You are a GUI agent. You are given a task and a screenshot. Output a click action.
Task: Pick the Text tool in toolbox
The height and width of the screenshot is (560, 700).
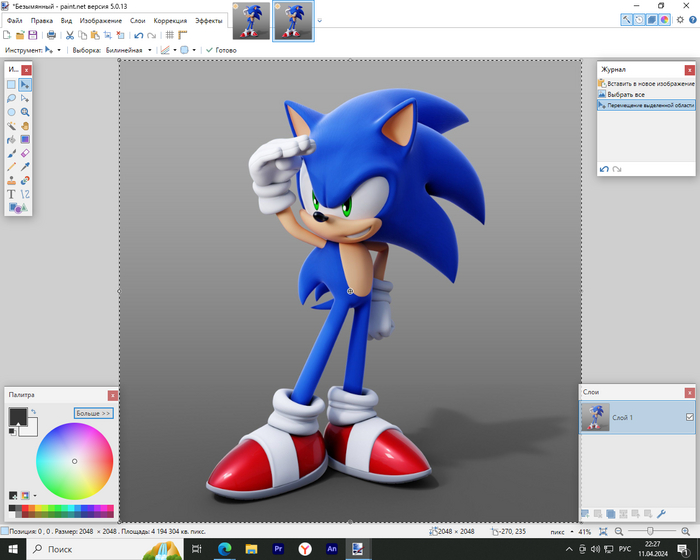tap(12, 194)
